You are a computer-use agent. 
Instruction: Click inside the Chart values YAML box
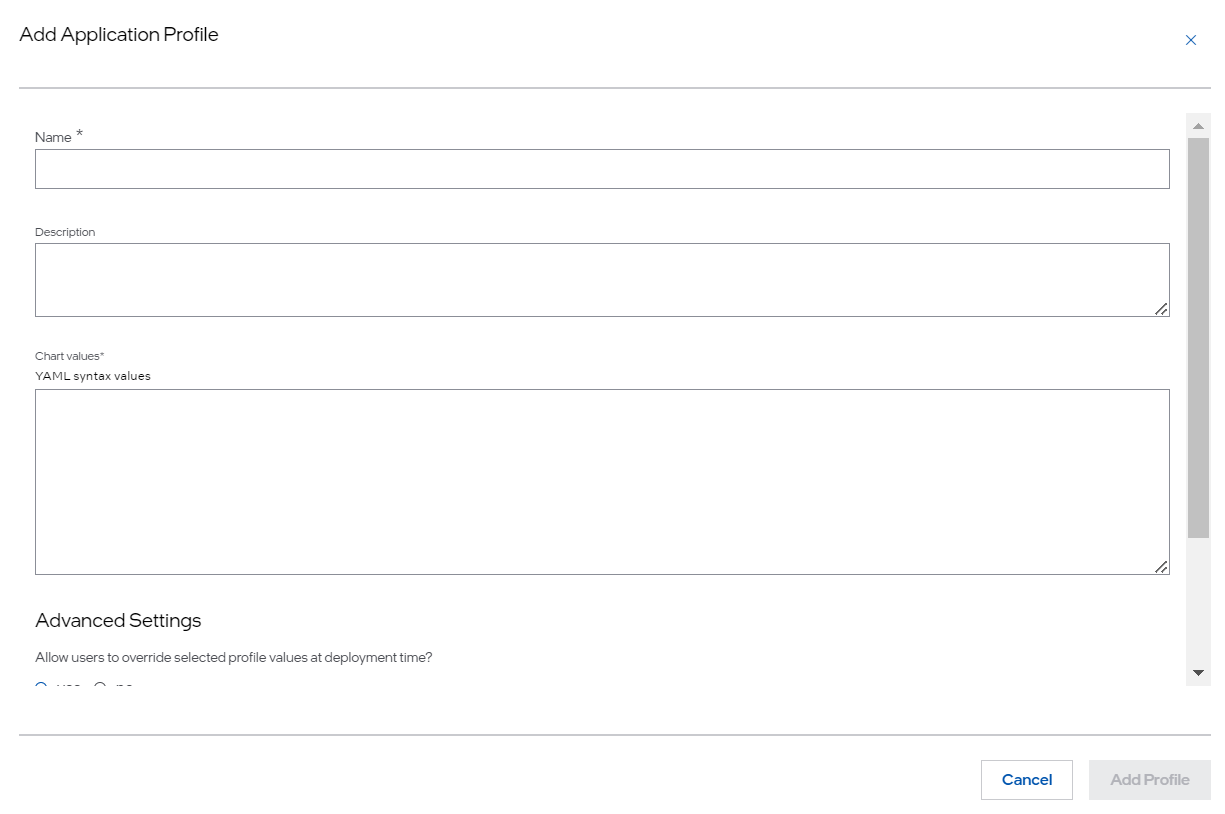point(601,481)
